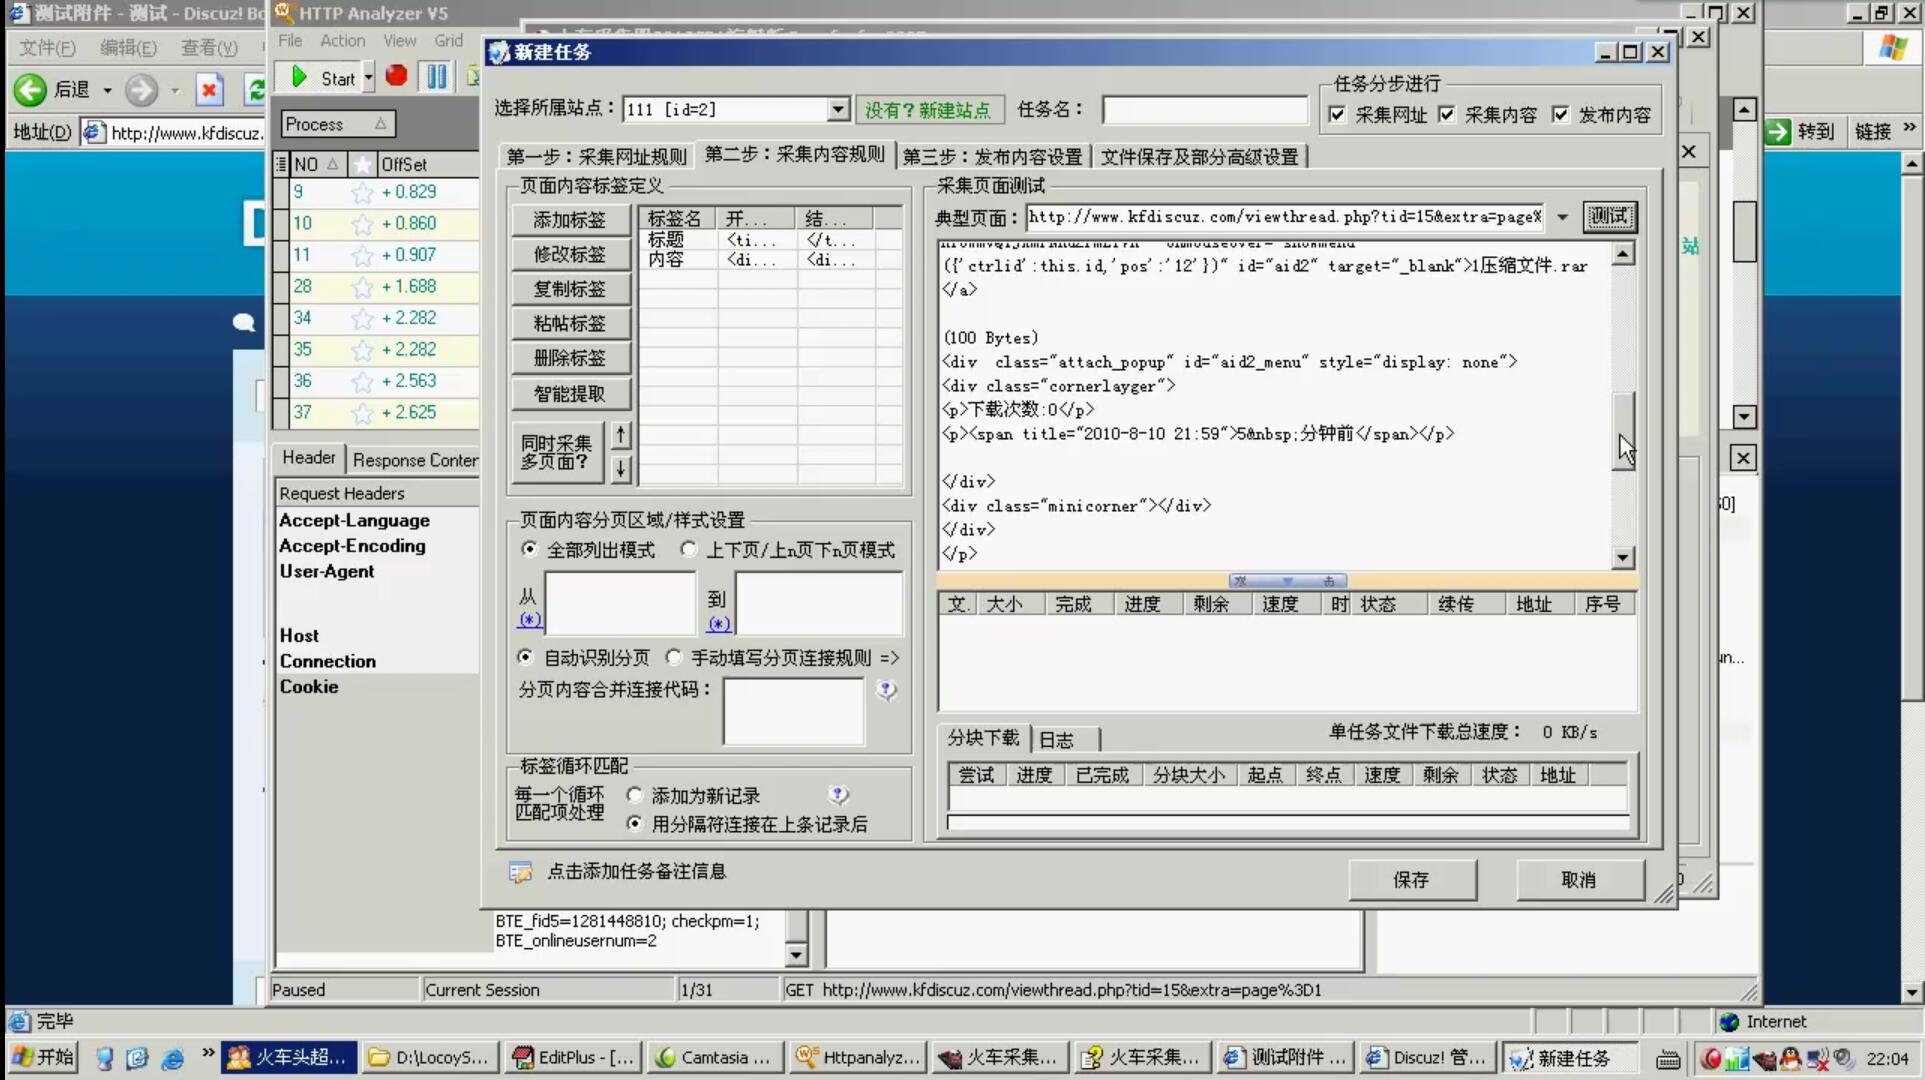
Task: Click the upward arrow reorder icon
Action: point(619,436)
